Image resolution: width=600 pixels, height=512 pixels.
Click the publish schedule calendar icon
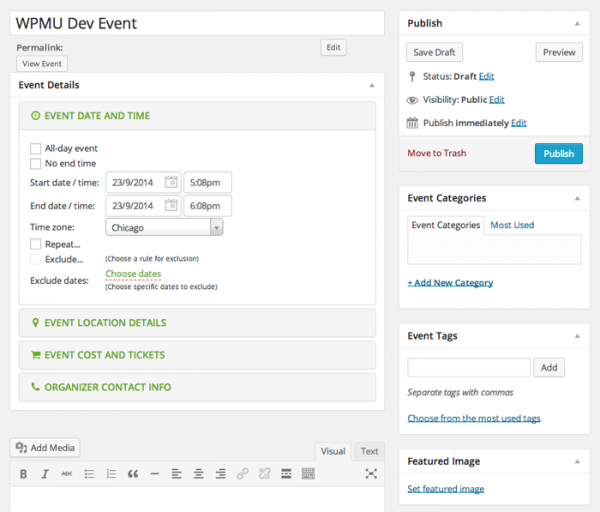point(412,123)
